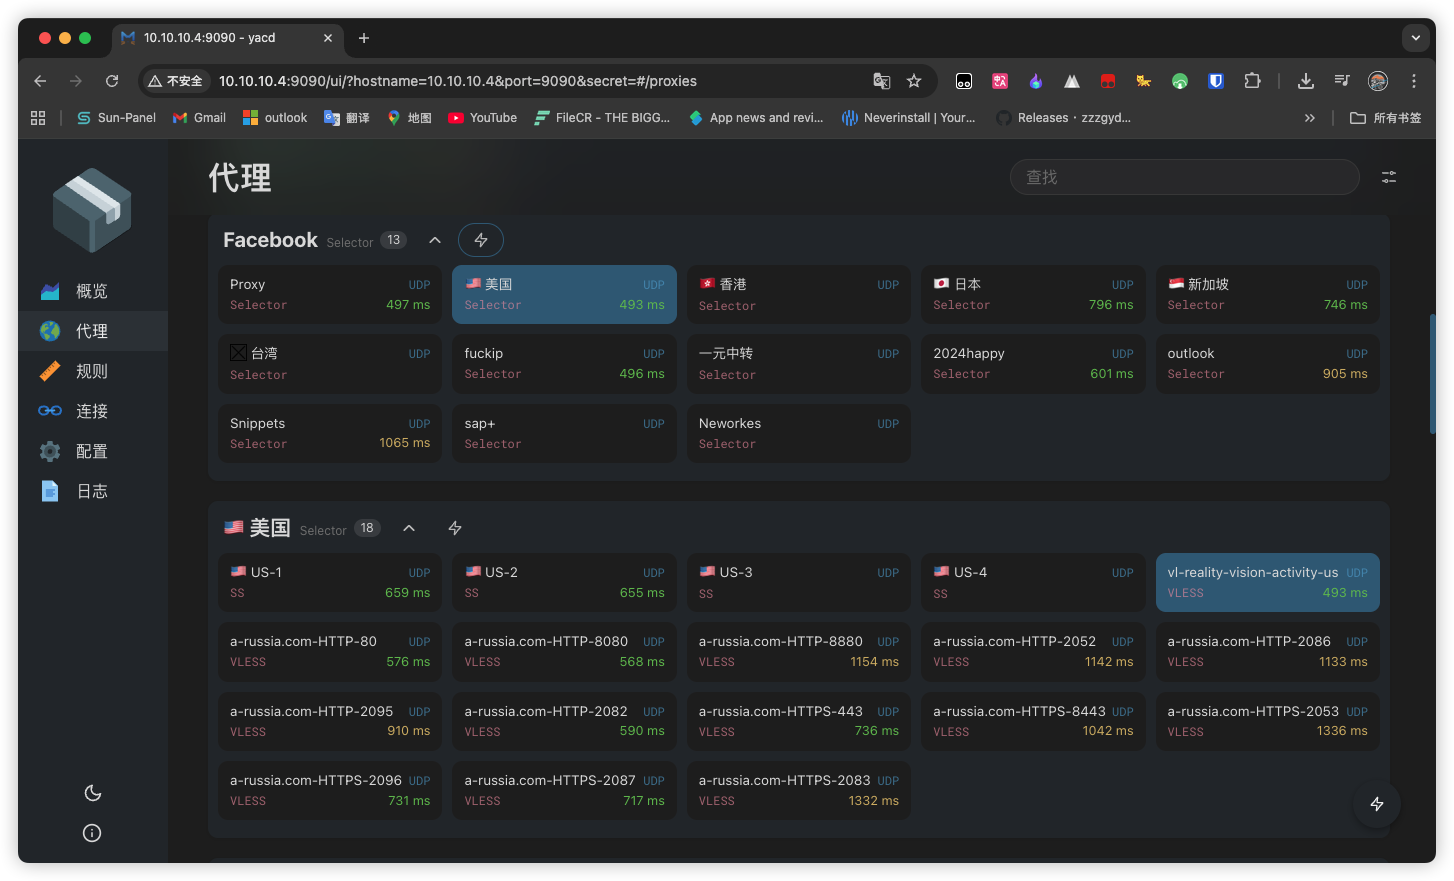Toggle dark theme with moon icon

tap(93, 793)
